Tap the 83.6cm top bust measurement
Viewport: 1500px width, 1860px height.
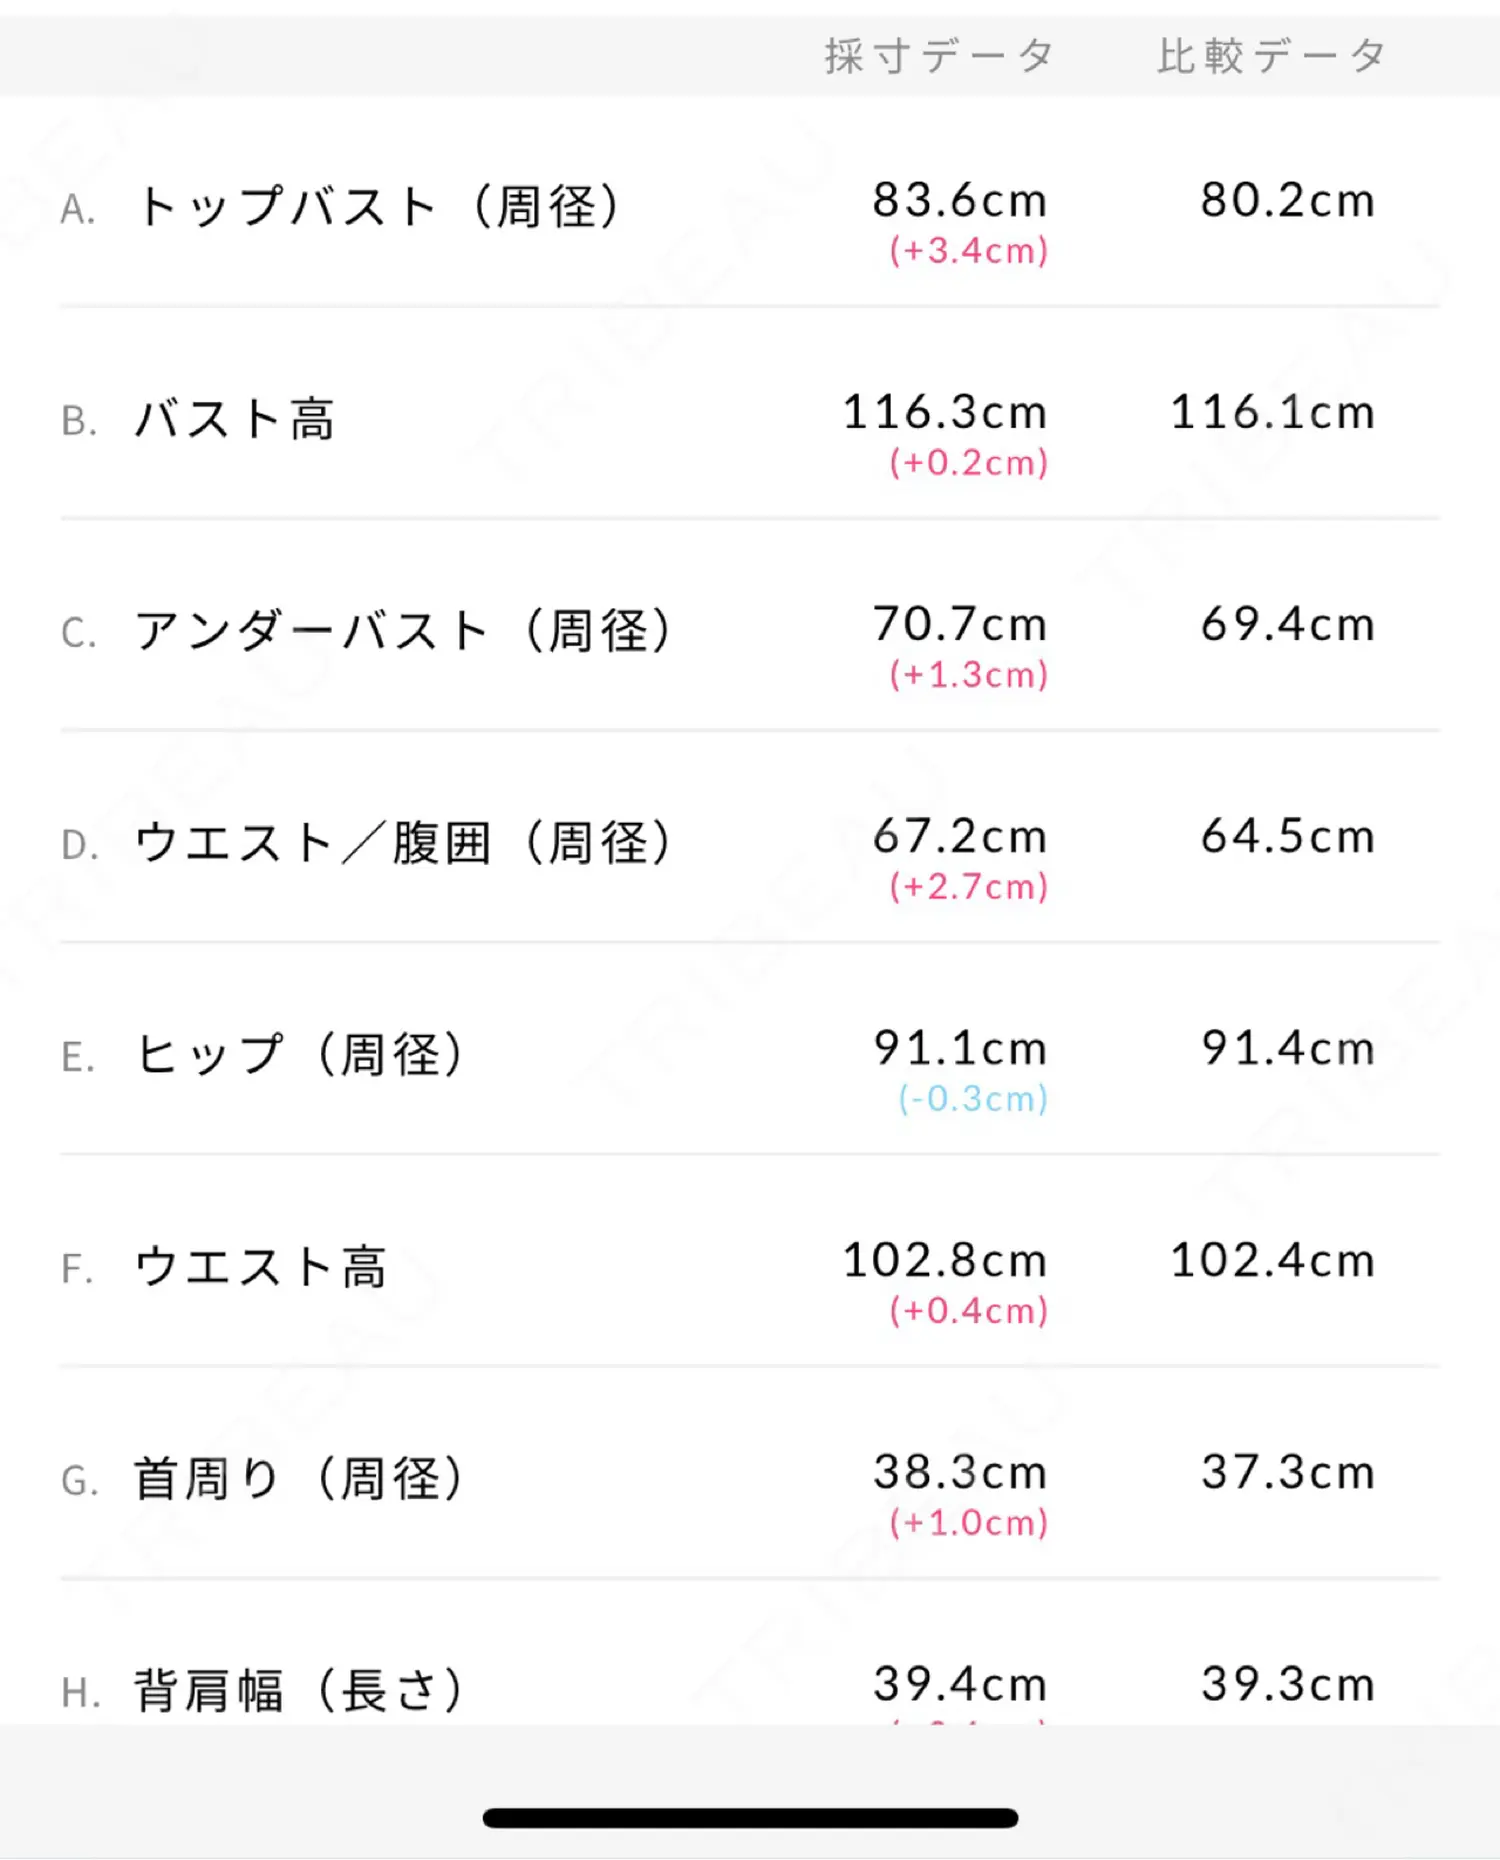959,200
